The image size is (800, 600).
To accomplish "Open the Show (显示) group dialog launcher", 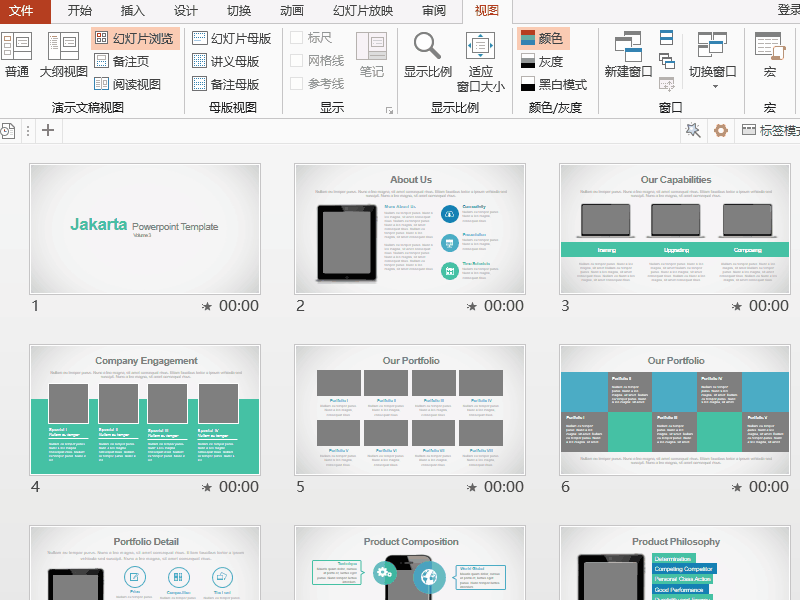I will [x=390, y=110].
